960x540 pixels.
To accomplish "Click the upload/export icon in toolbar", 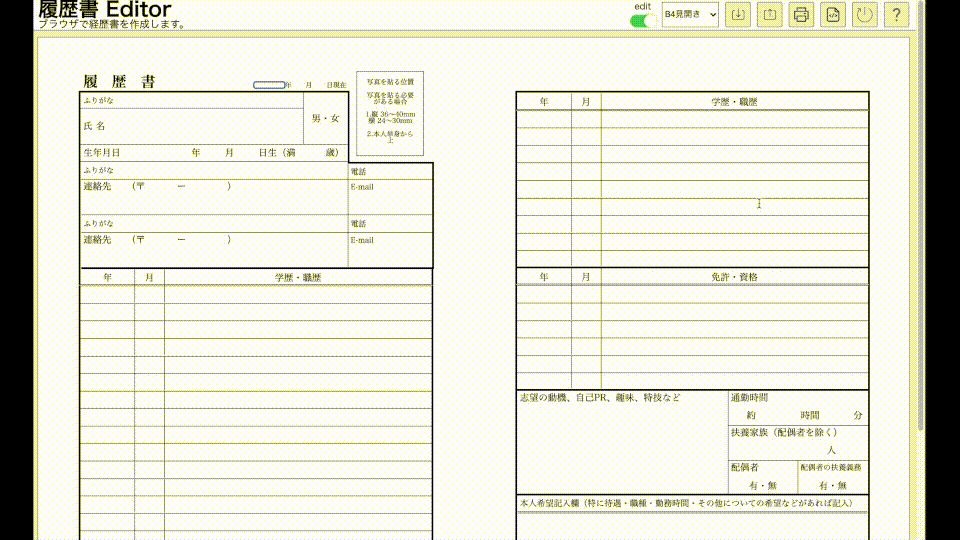I will 770,15.
